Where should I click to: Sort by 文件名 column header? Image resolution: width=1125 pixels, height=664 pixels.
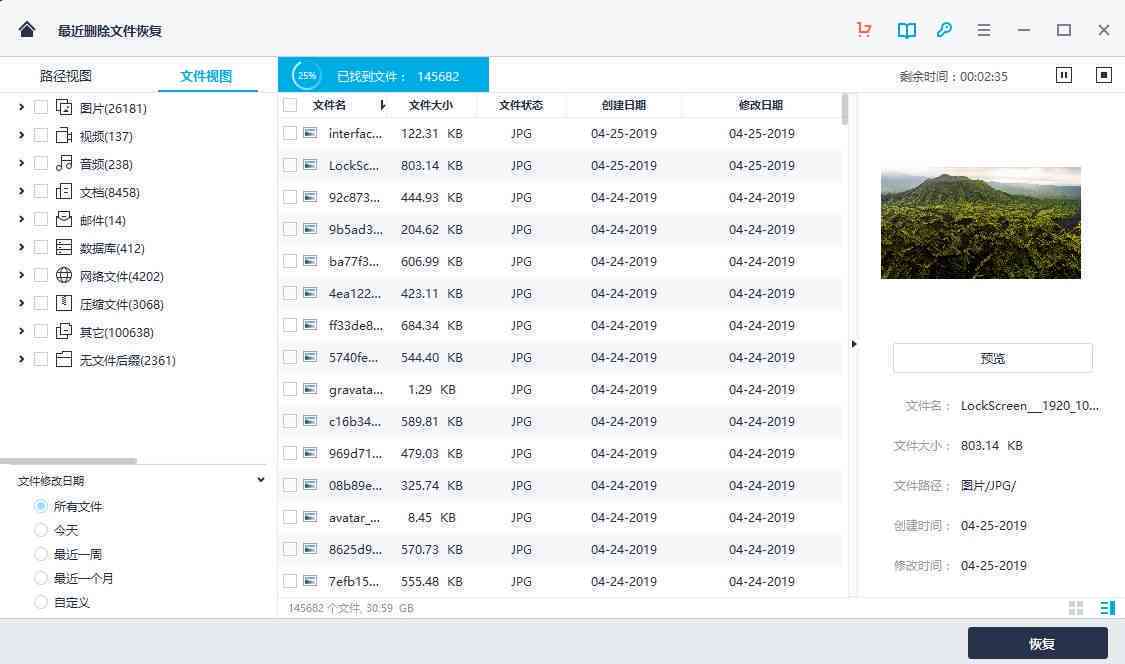(329, 105)
